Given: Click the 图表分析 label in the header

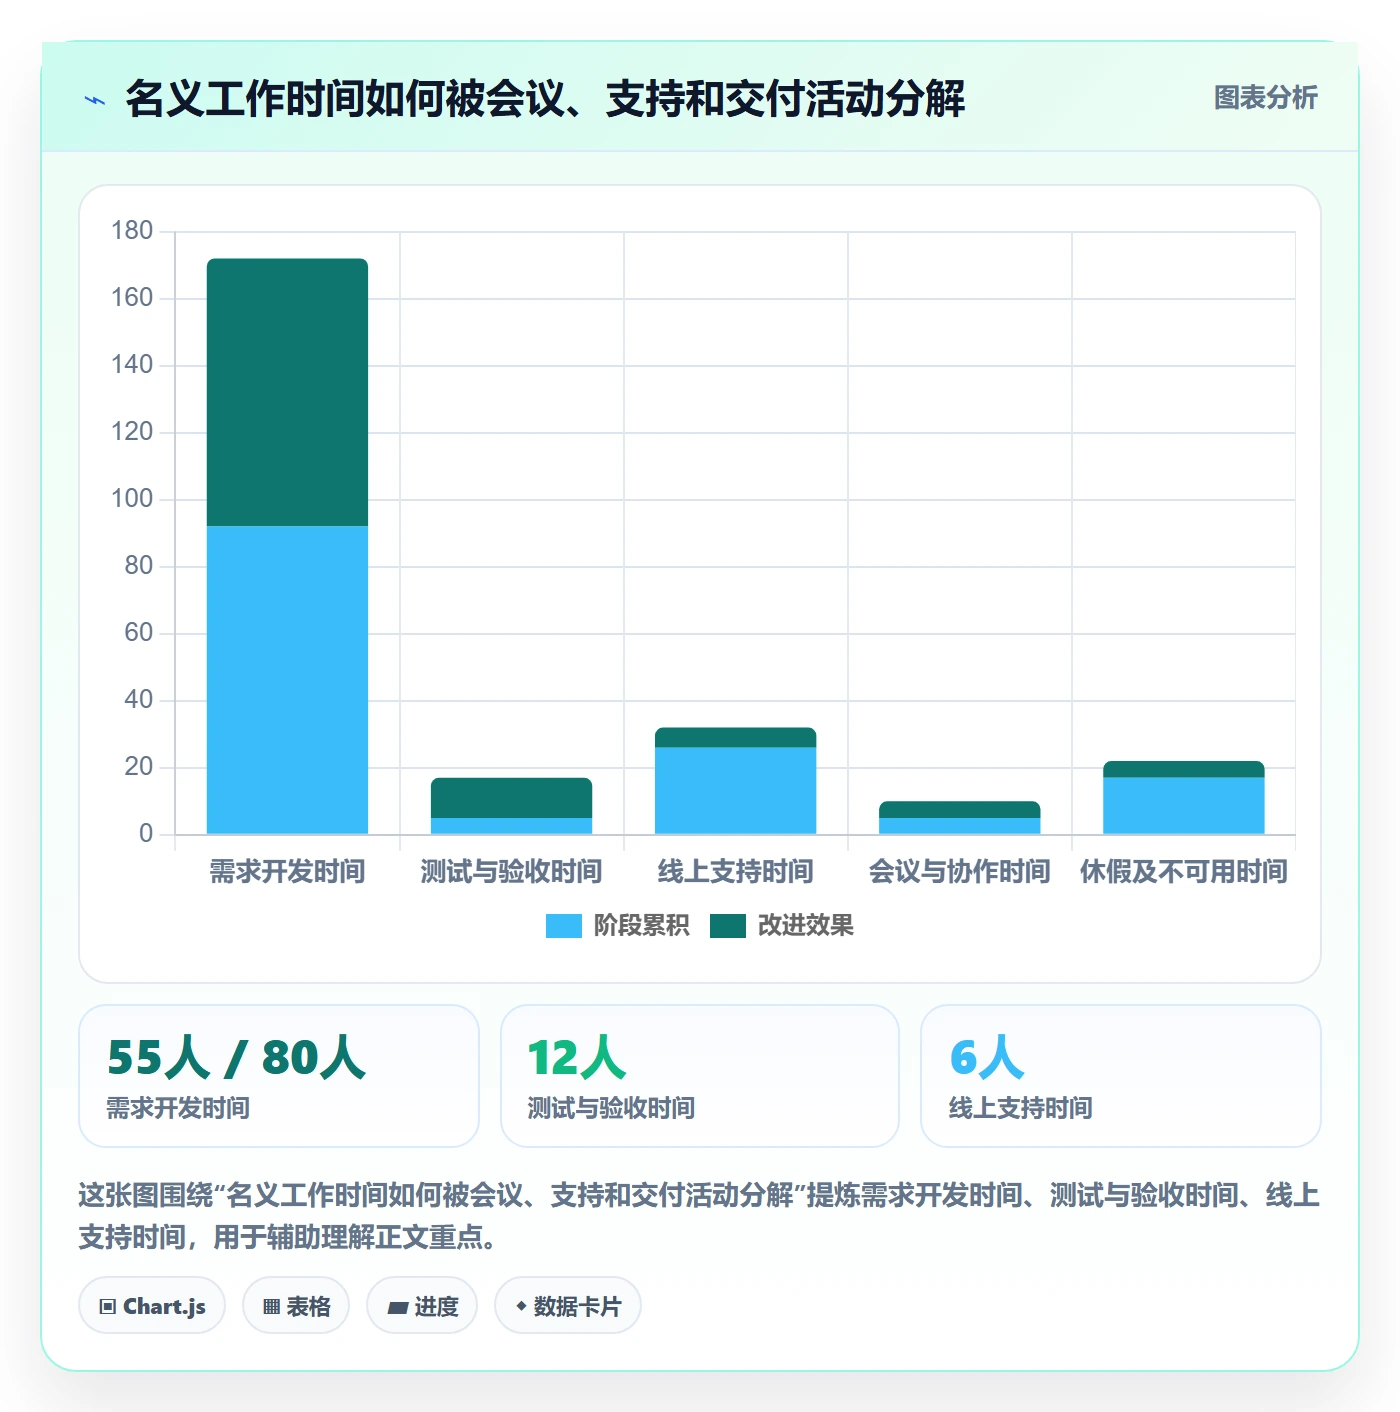Looking at the screenshot, I should [x=1265, y=98].
